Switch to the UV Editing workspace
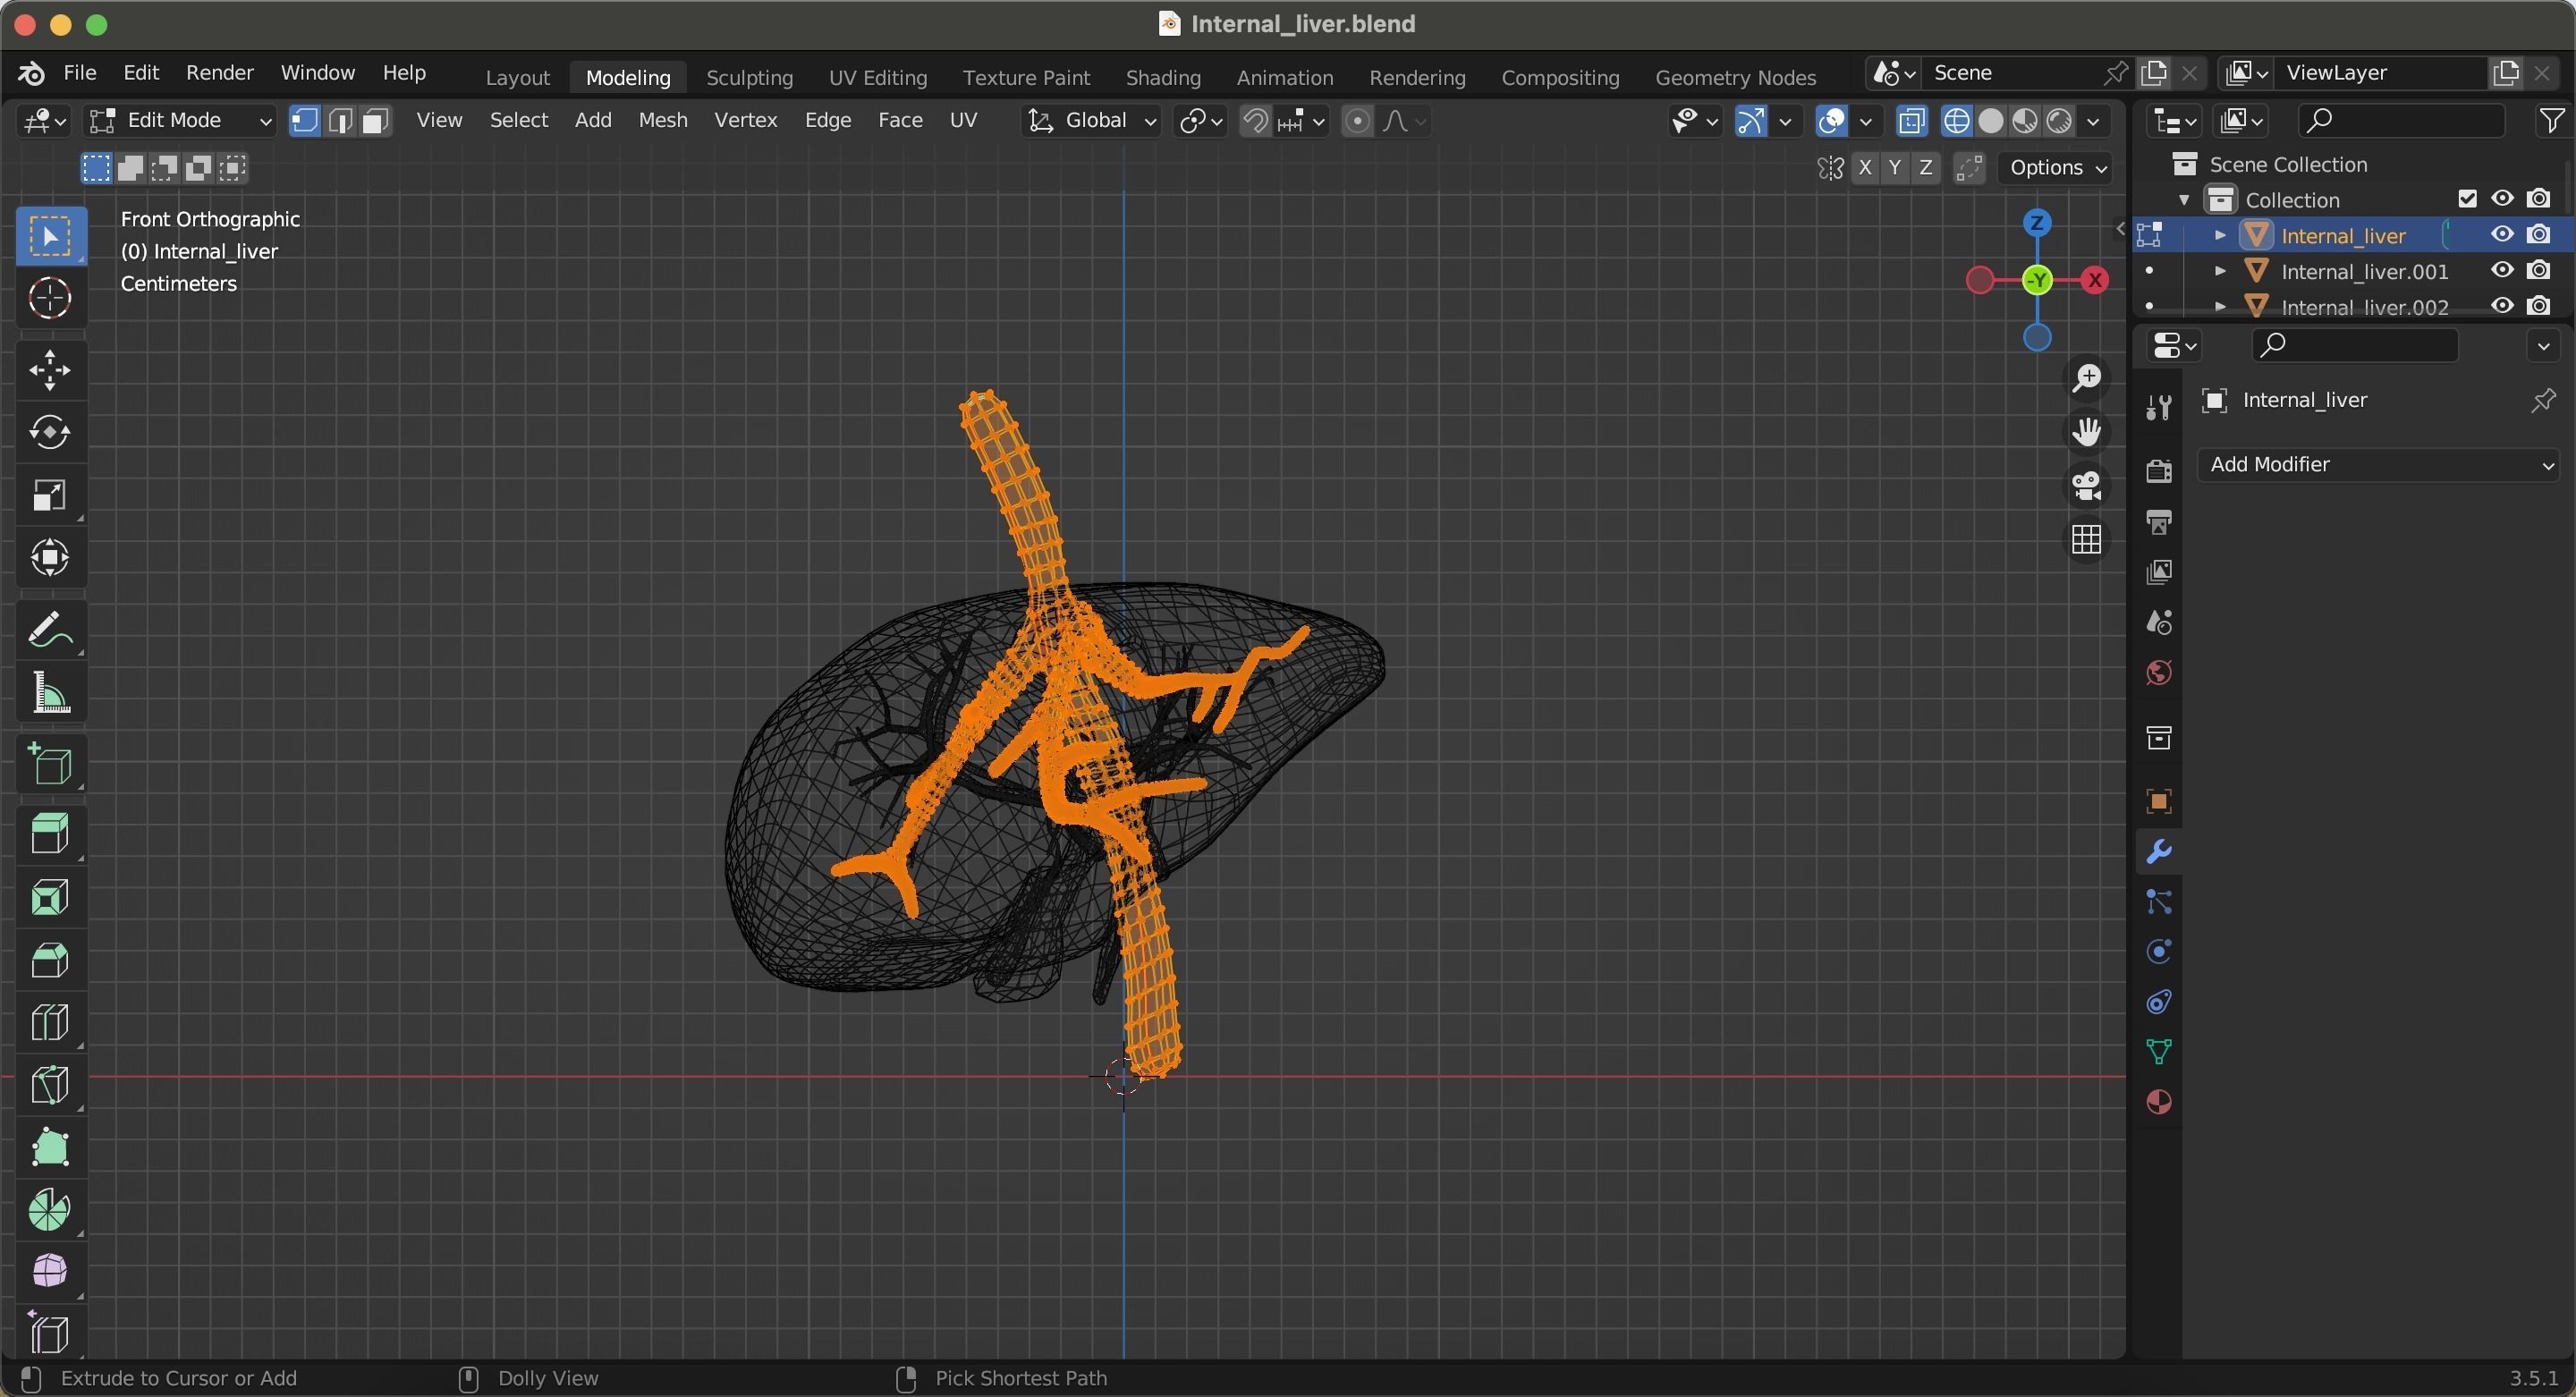2576x1397 pixels. [x=877, y=77]
